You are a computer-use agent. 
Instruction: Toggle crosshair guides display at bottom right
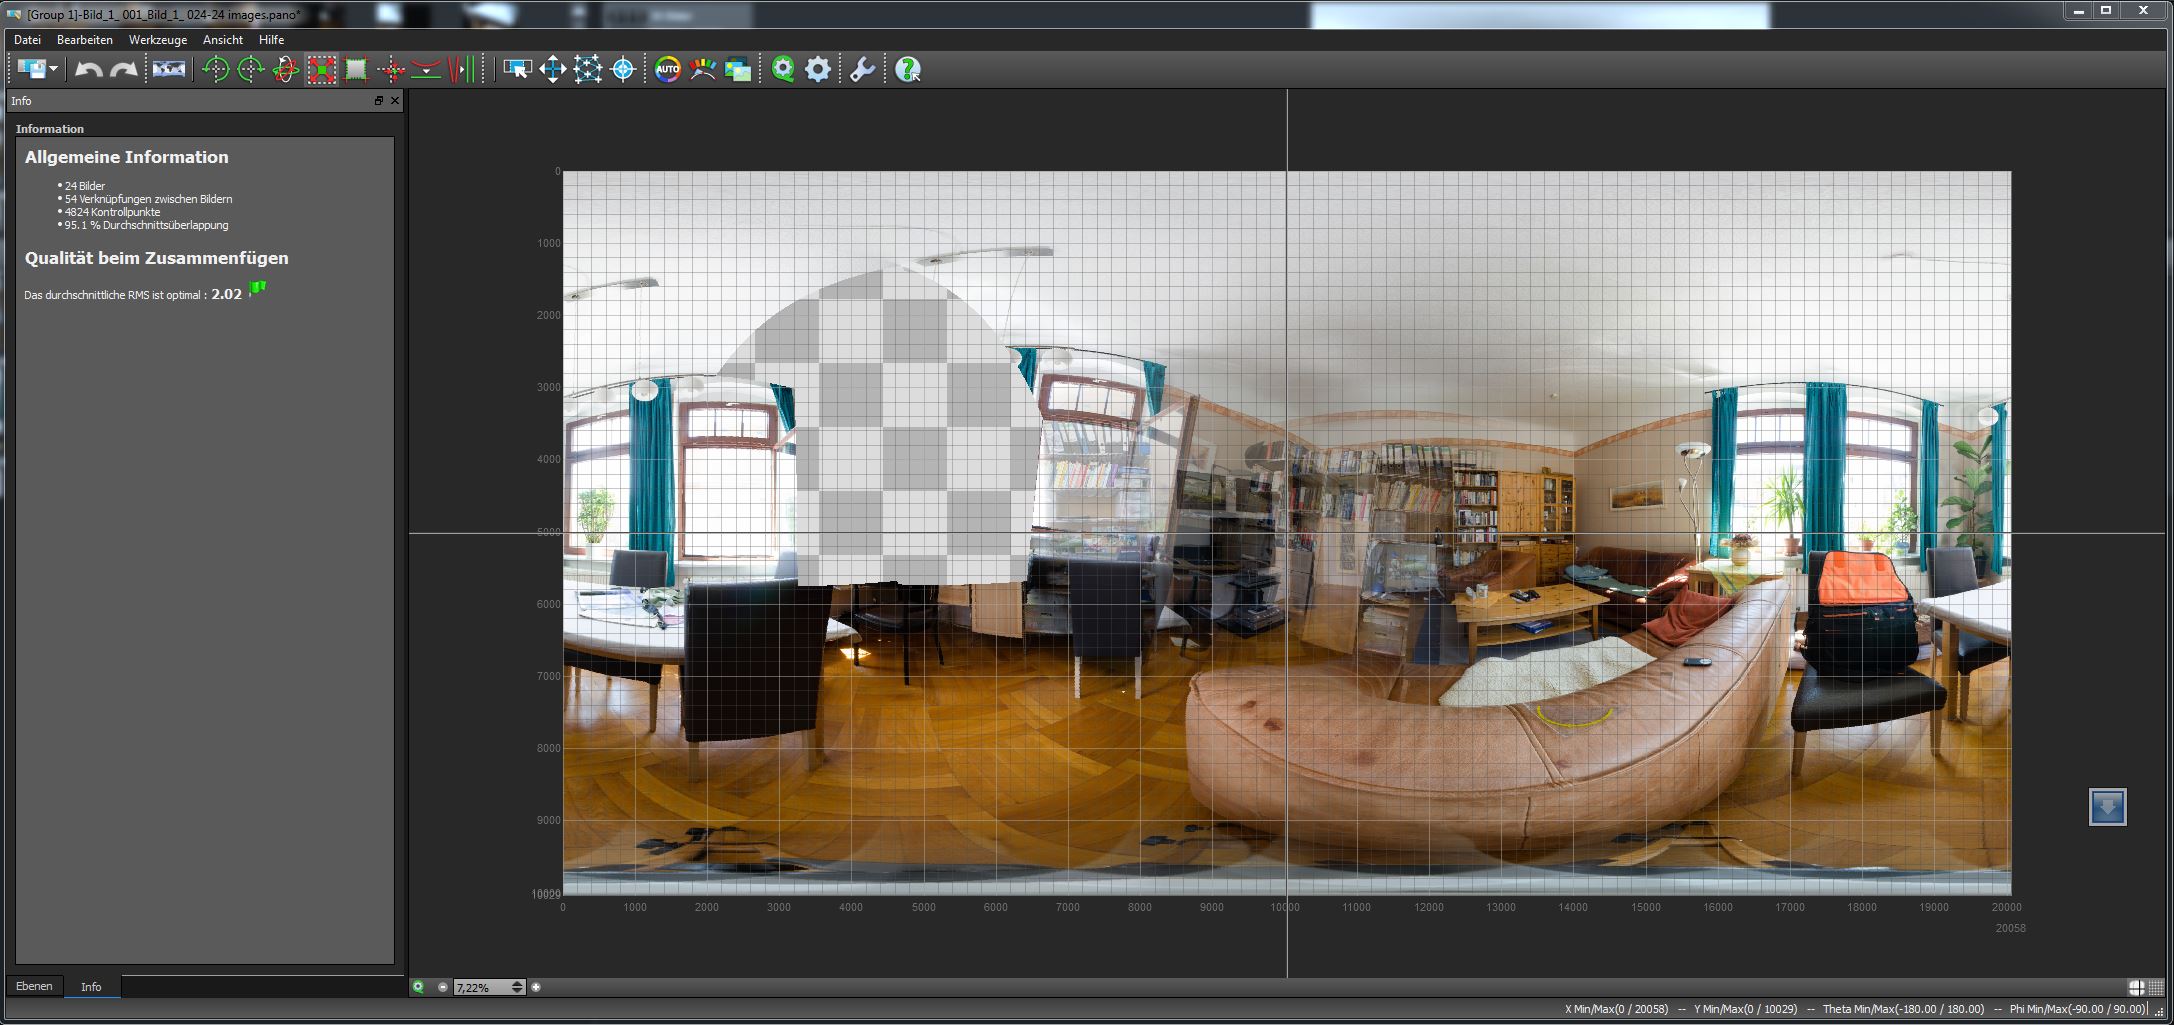point(2136,987)
